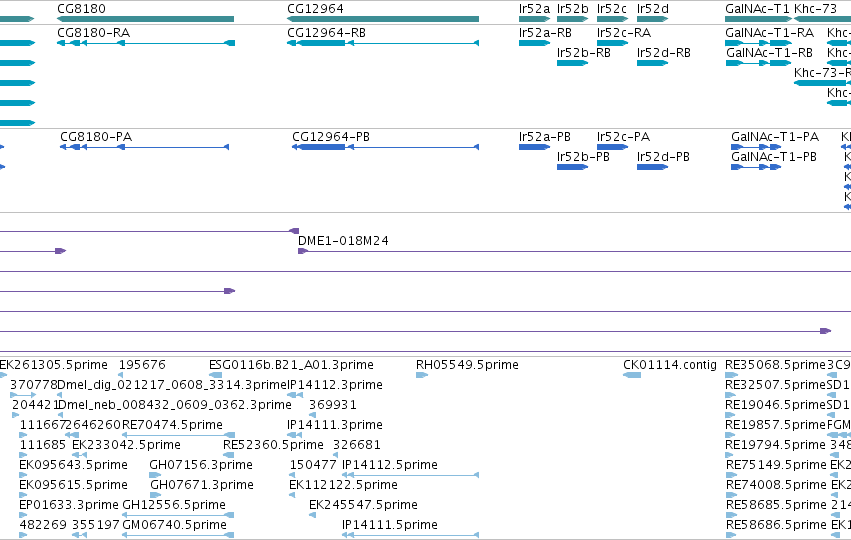Select the CG12964 gene label

tap(315, 9)
